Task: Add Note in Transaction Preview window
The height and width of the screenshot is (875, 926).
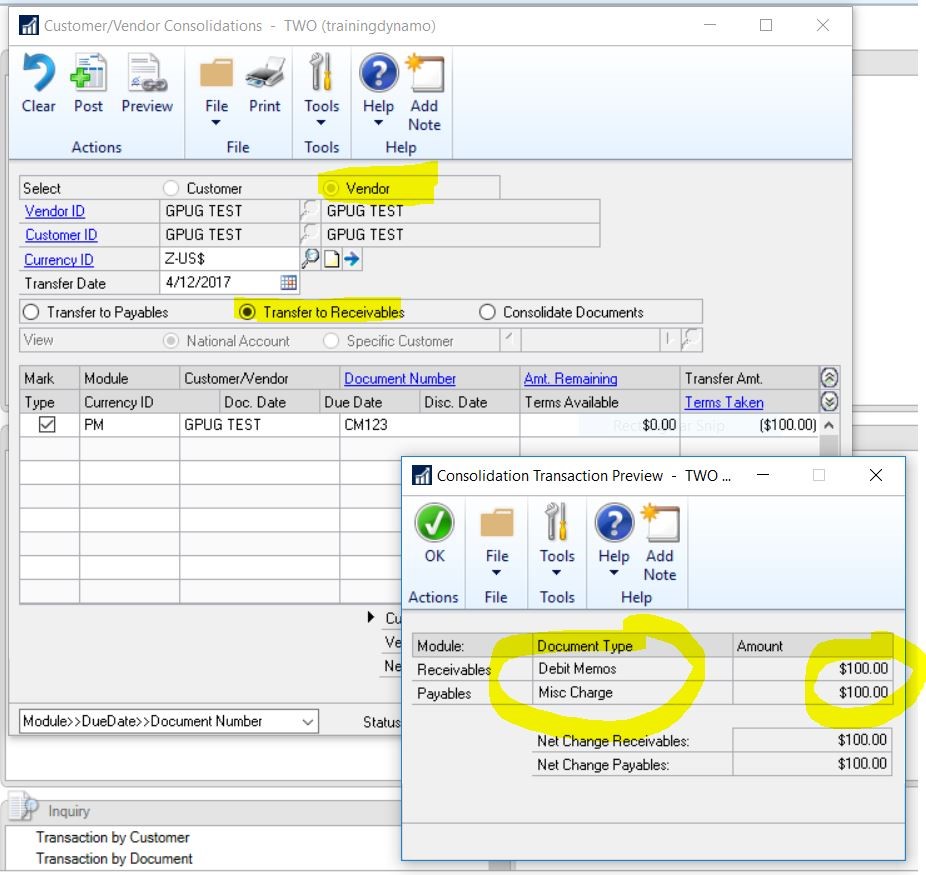Action: pyautogui.click(x=660, y=523)
